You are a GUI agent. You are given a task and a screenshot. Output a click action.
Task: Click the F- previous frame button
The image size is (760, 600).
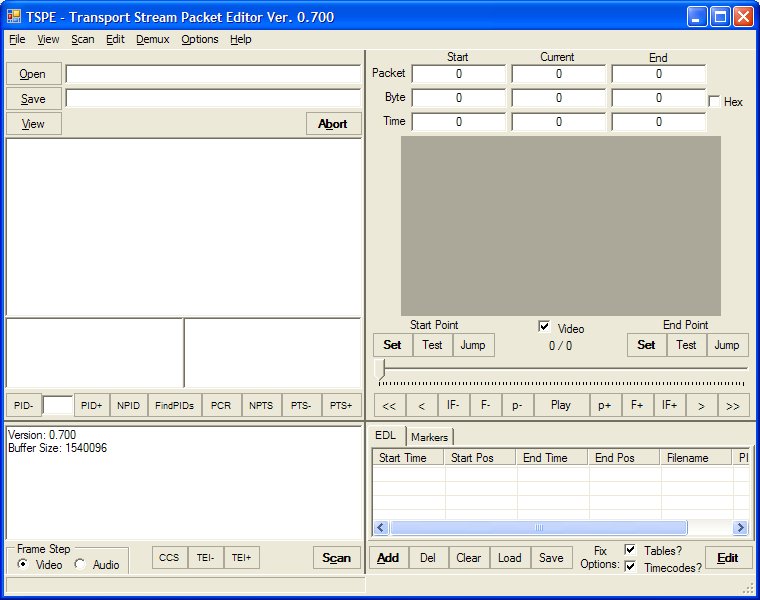(486, 405)
